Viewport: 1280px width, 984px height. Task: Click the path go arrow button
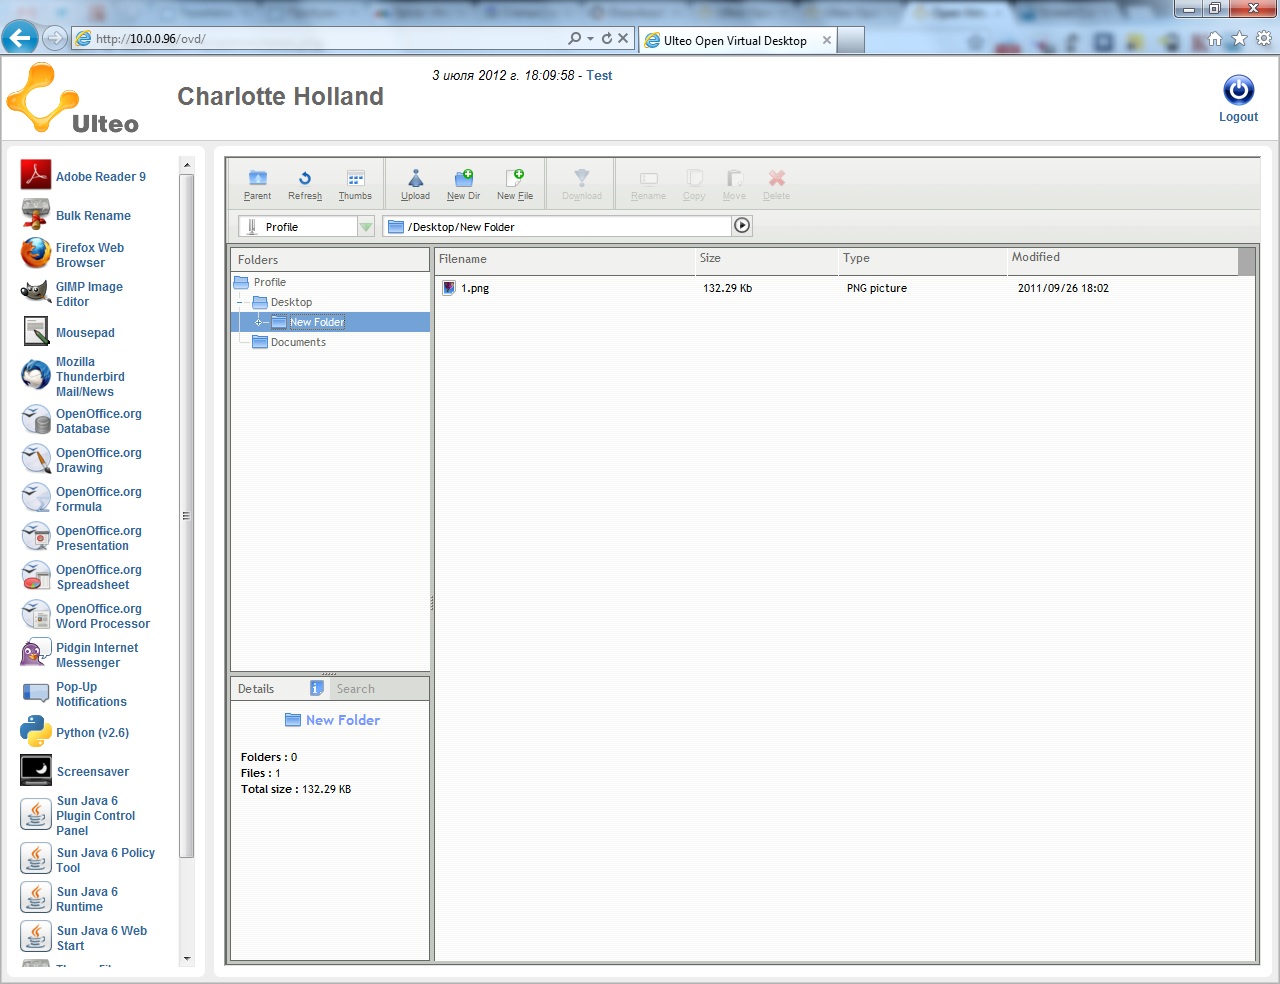742,226
